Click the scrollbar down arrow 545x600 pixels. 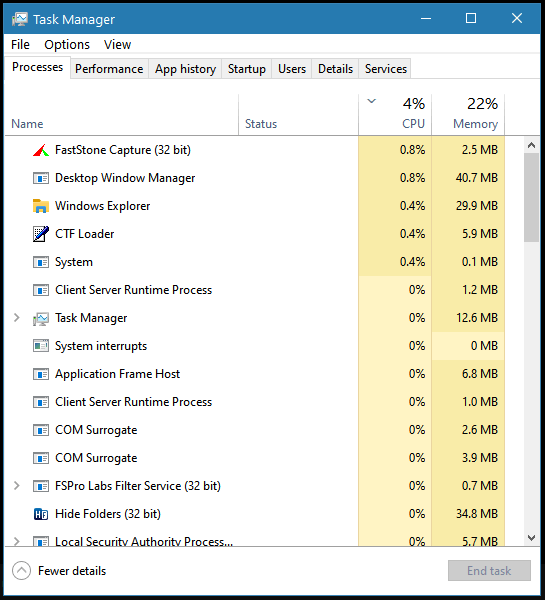click(x=531, y=538)
